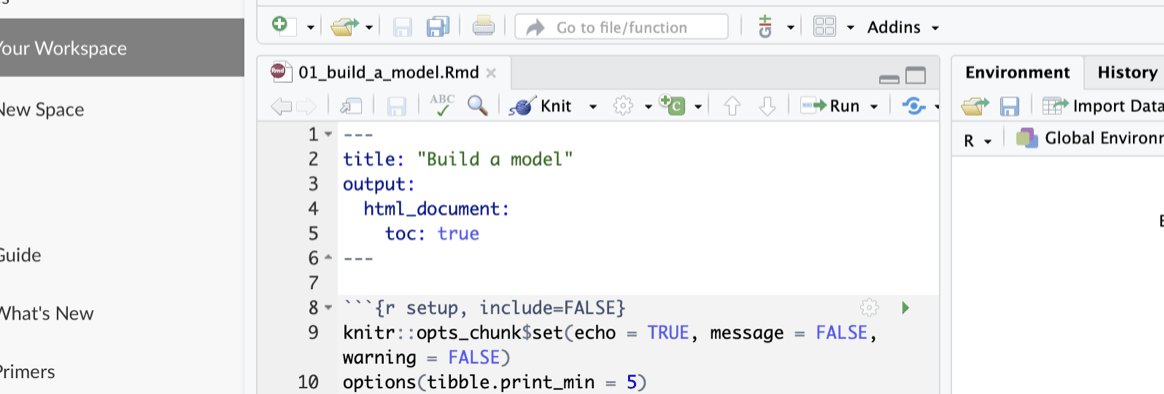
Task: Click the options(tibble.print_min = 5) line
Action: (x=494, y=383)
